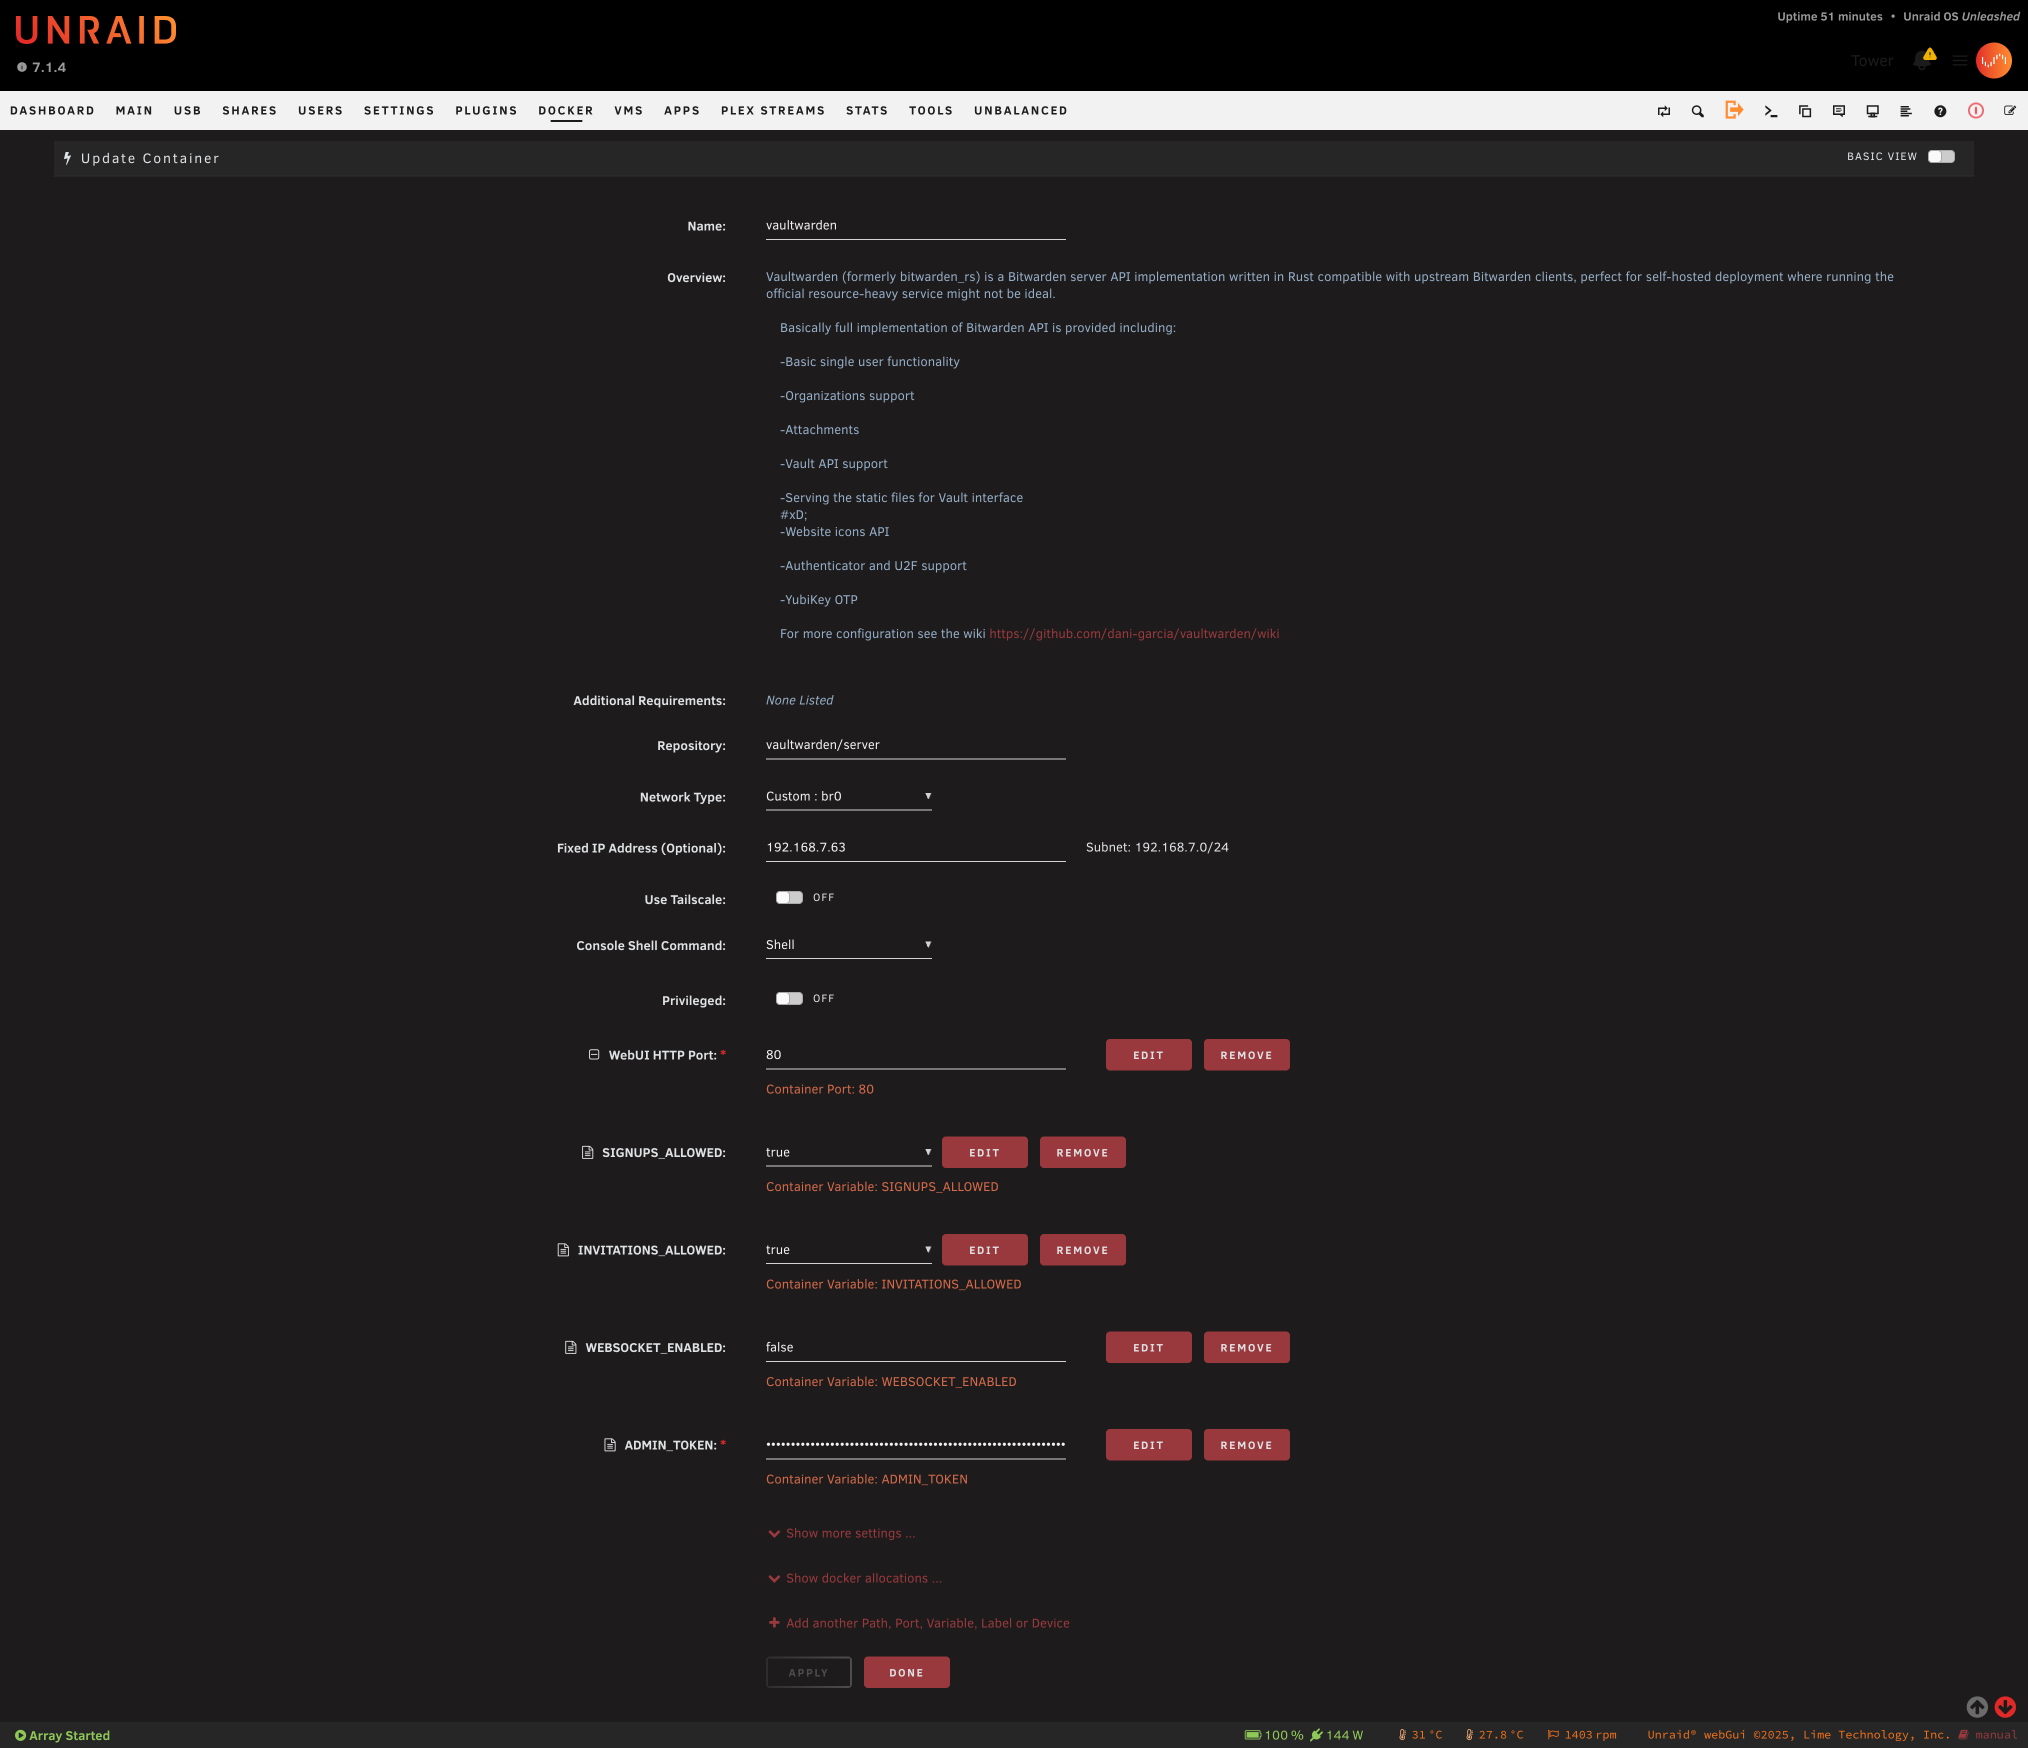Viewport: 2028px width, 1748px height.
Task: Open notifications bell icon
Action: [x=1922, y=60]
